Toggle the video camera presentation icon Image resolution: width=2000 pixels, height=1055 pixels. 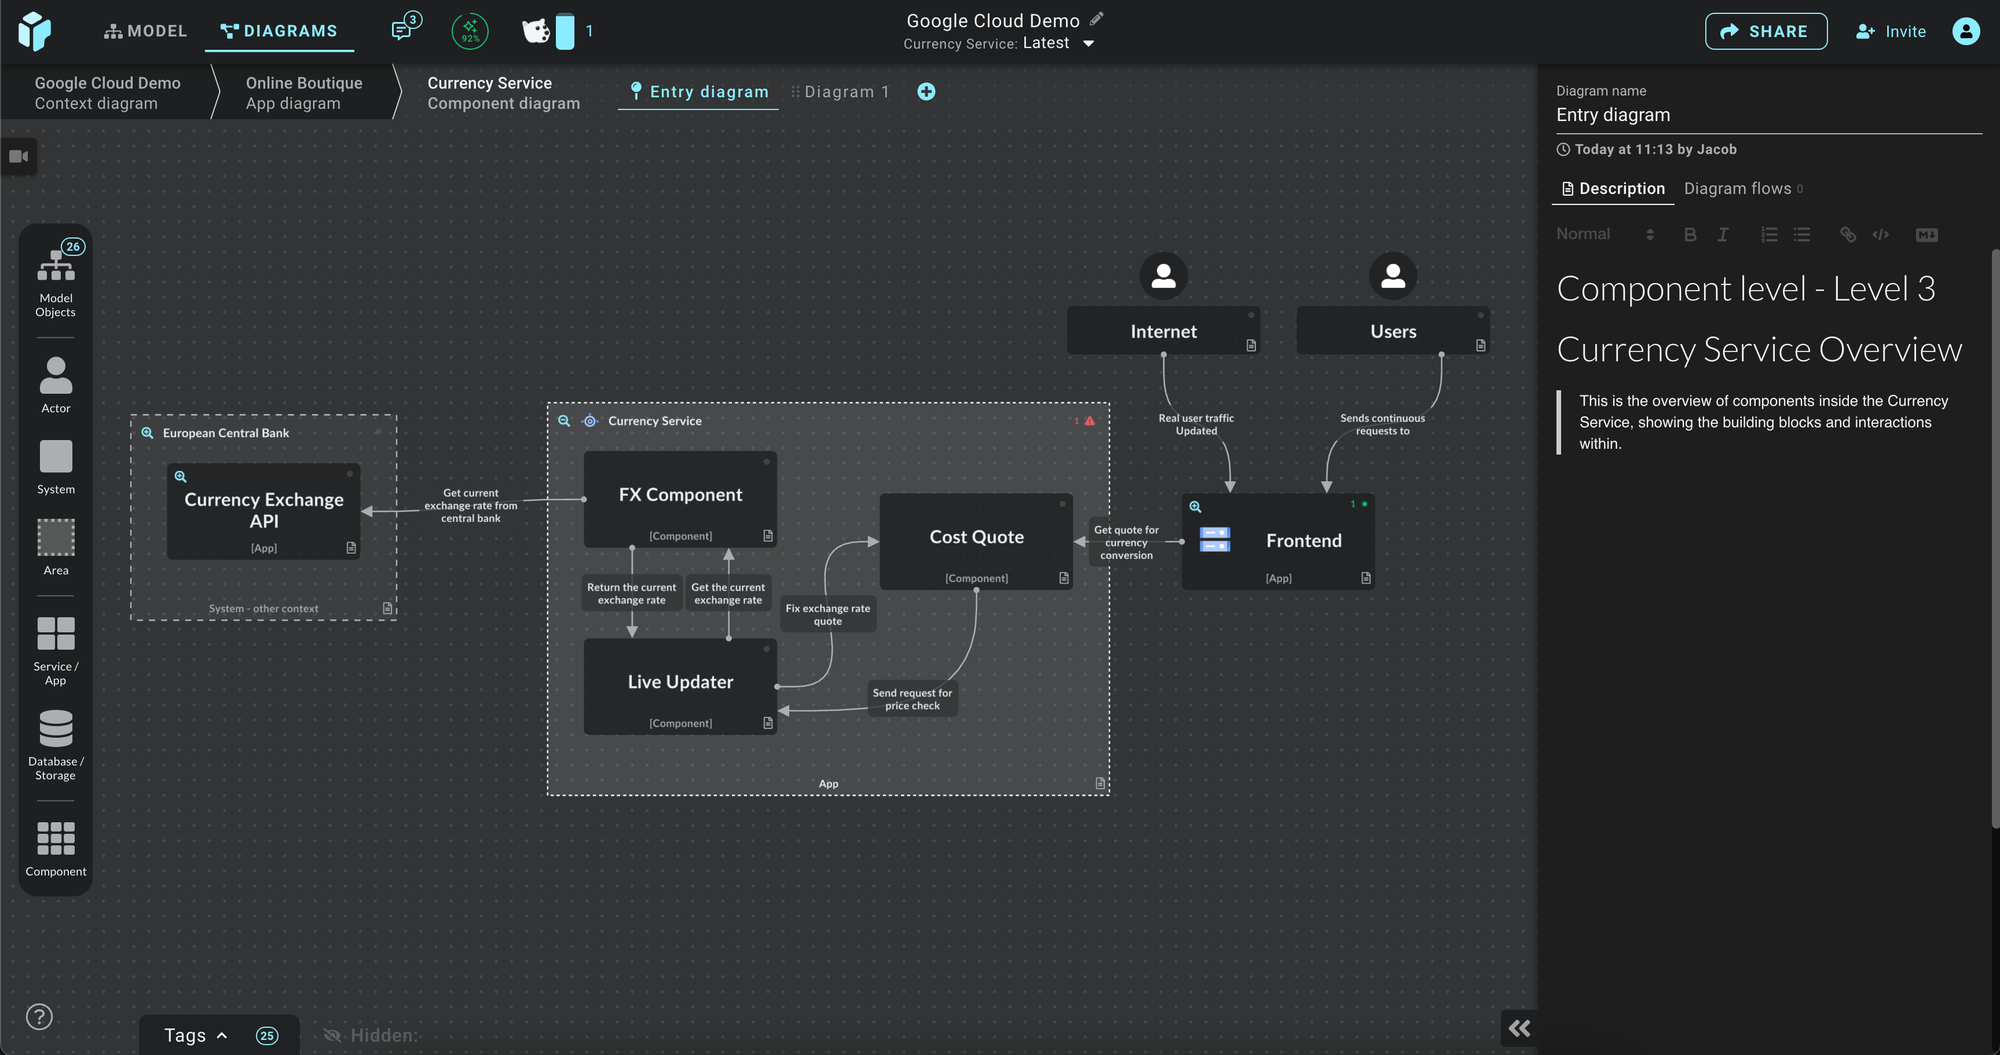pyautogui.click(x=18, y=156)
